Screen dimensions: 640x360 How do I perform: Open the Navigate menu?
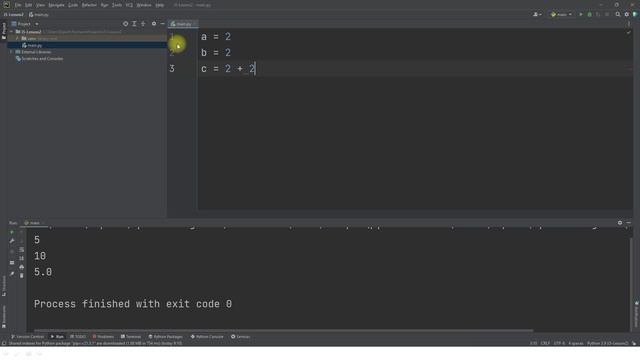[x=56, y=5]
